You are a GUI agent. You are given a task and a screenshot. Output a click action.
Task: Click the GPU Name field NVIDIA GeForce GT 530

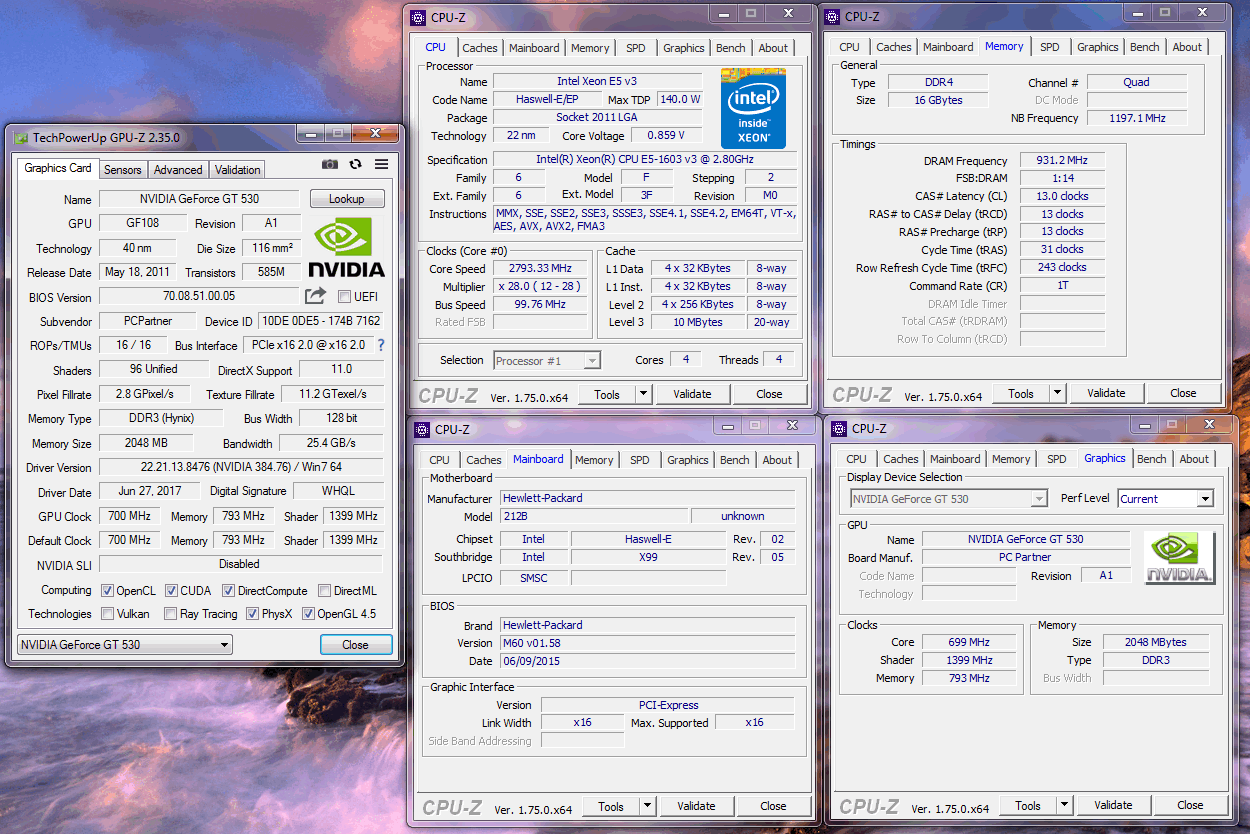click(199, 199)
